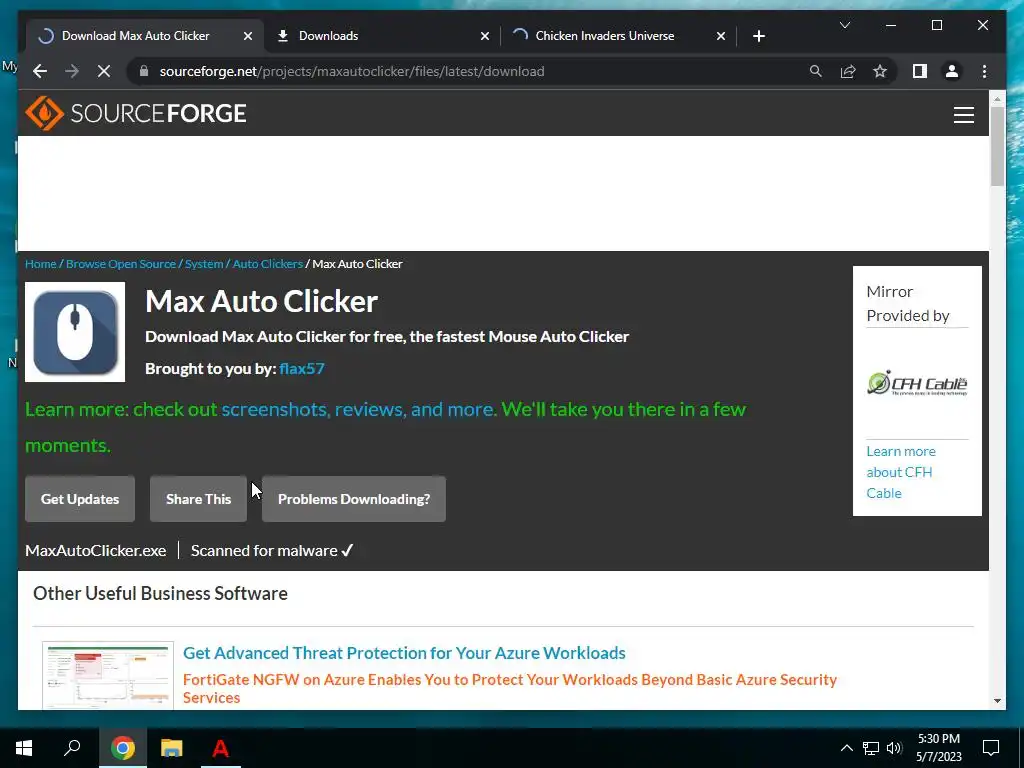The width and height of the screenshot is (1024, 768).
Task: Click the FortiGate ad thumbnail
Action: pyautogui.click(x=108, y=675)
